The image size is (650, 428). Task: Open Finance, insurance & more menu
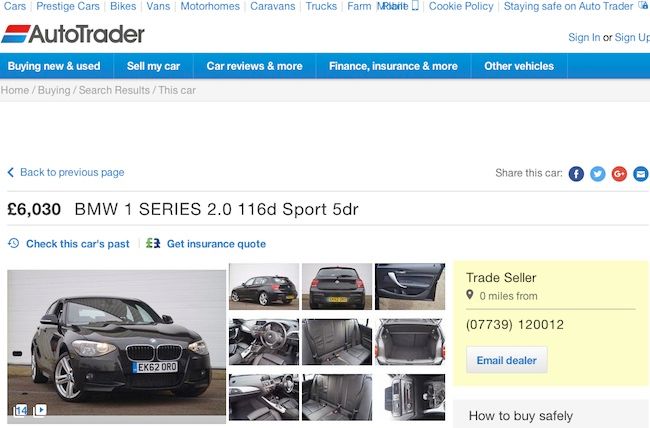click(x=393, y=66)
